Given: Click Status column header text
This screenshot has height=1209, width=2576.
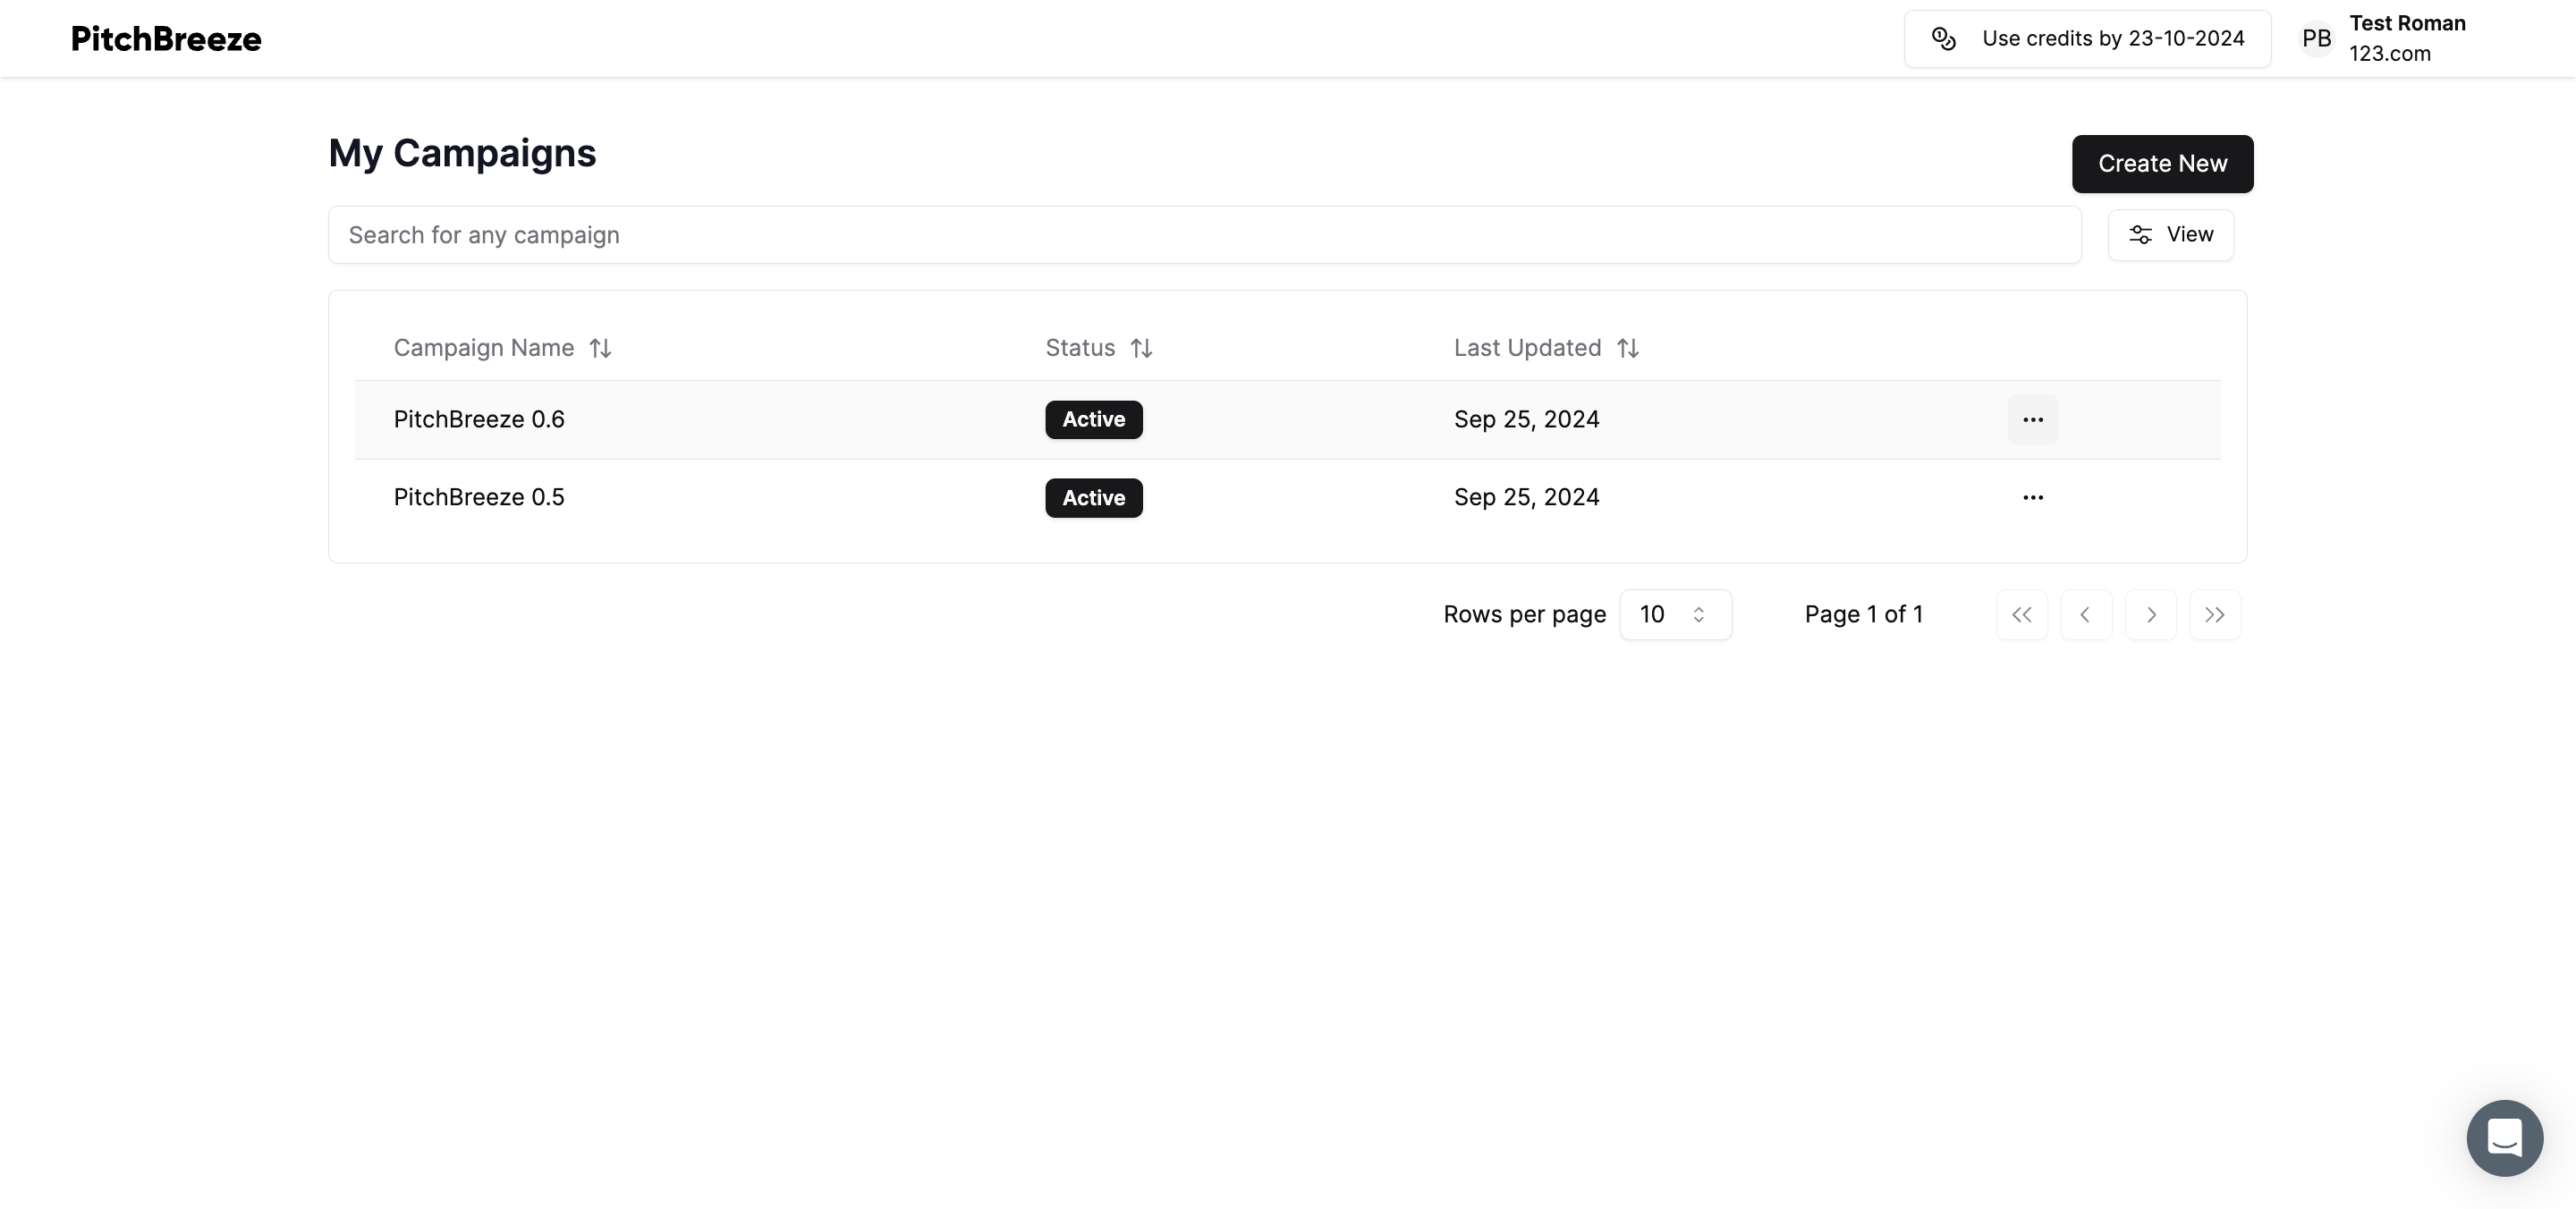Looking at the screenshot, I should tap(1080, 348).
